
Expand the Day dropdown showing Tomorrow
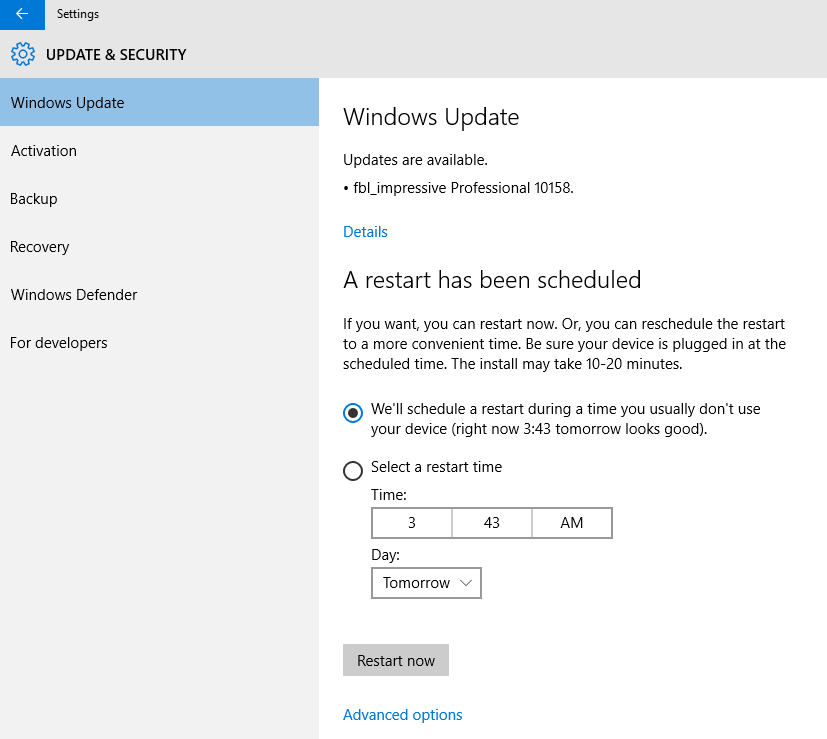[x=426, y=583]
